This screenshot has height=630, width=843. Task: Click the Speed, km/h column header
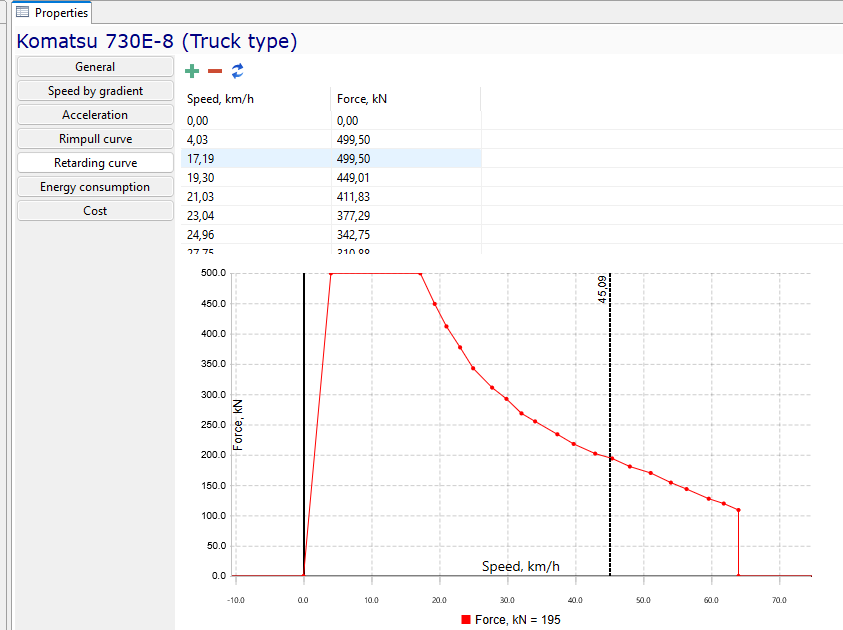tap(256, 99)
